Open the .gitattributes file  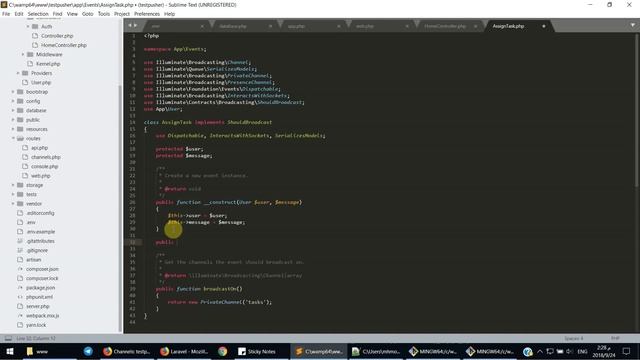[40, 241]
